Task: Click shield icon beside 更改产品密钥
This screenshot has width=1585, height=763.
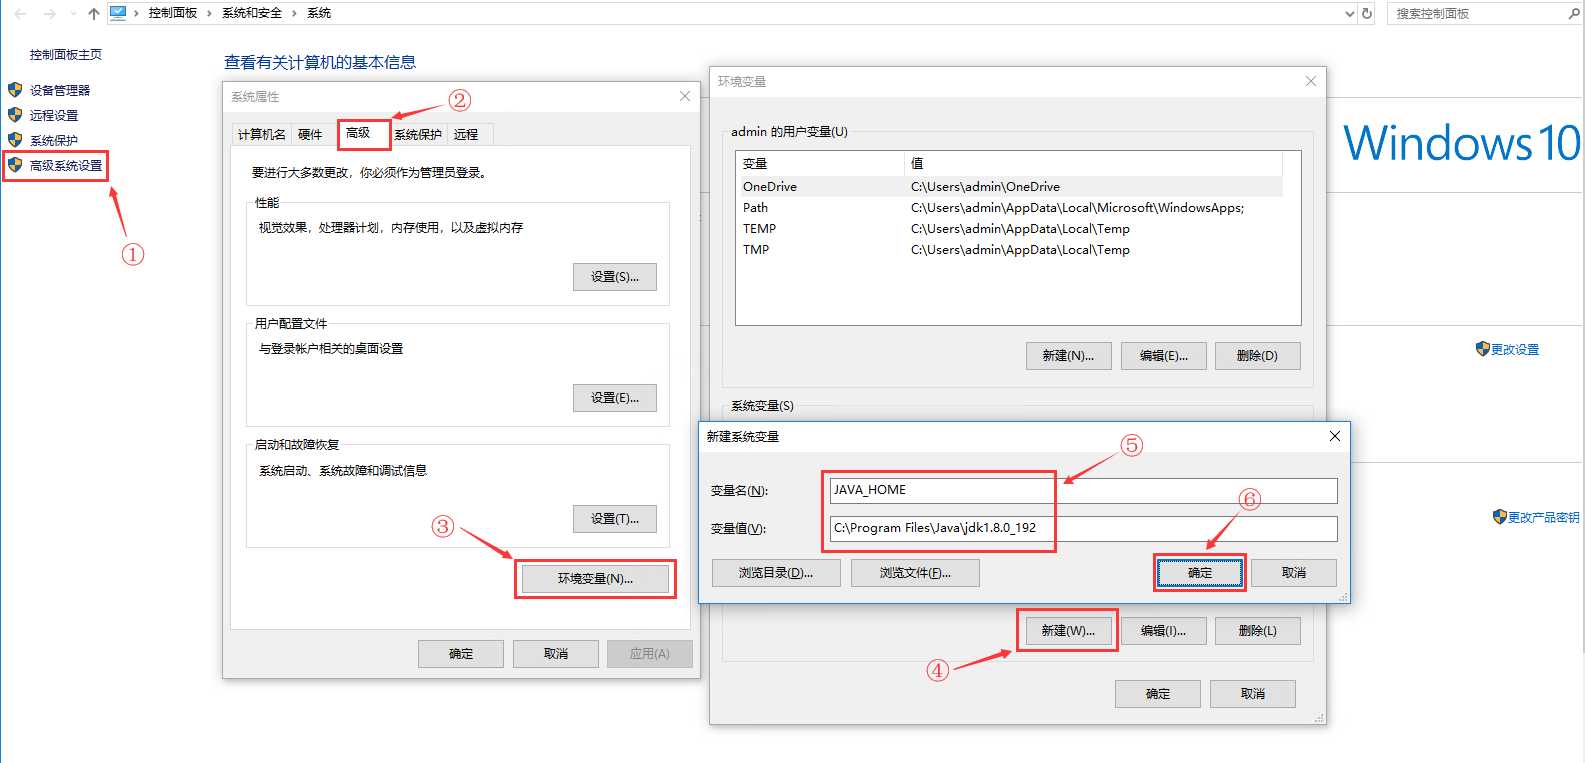Action: click(x=1500, y=517)
